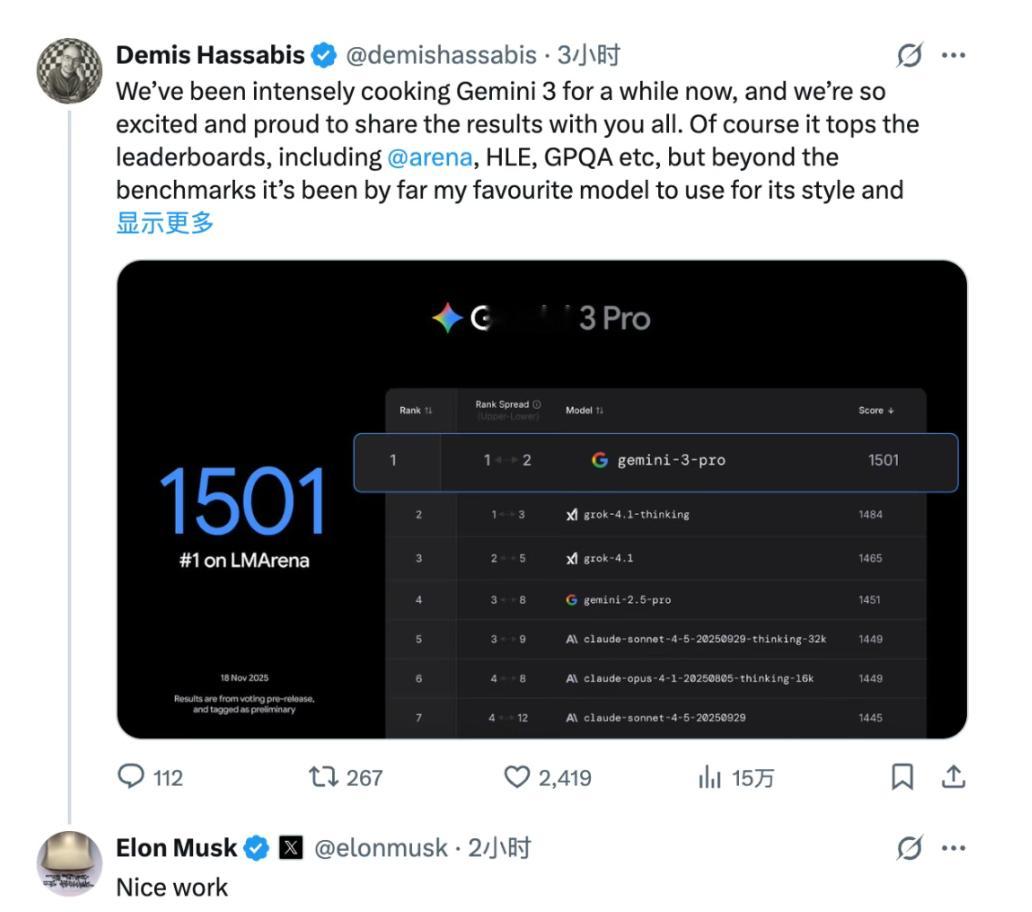Open the more options menu on Elon's reply
The image size is (1032, 912).
pyautogui.click(x=953, y=846)
